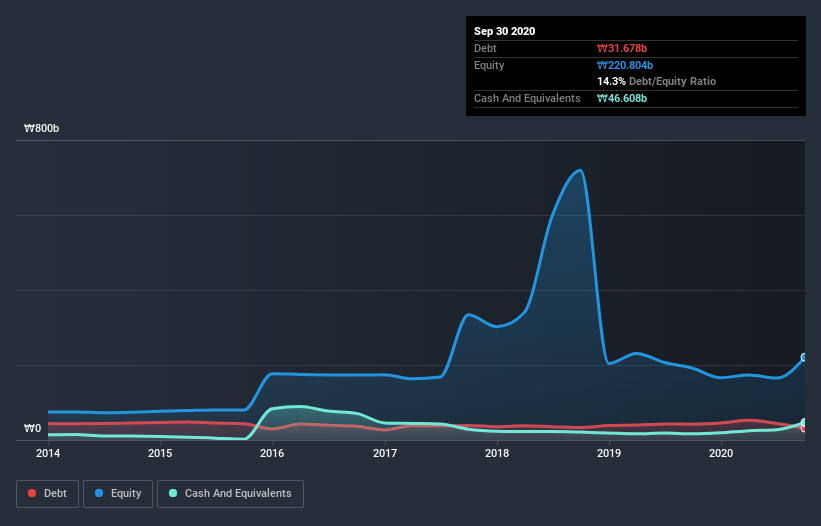Viewport: 821px width, 526px height.
Task: Toggle the Cash And Equivalents legend button
Action: tap(230, 494)
